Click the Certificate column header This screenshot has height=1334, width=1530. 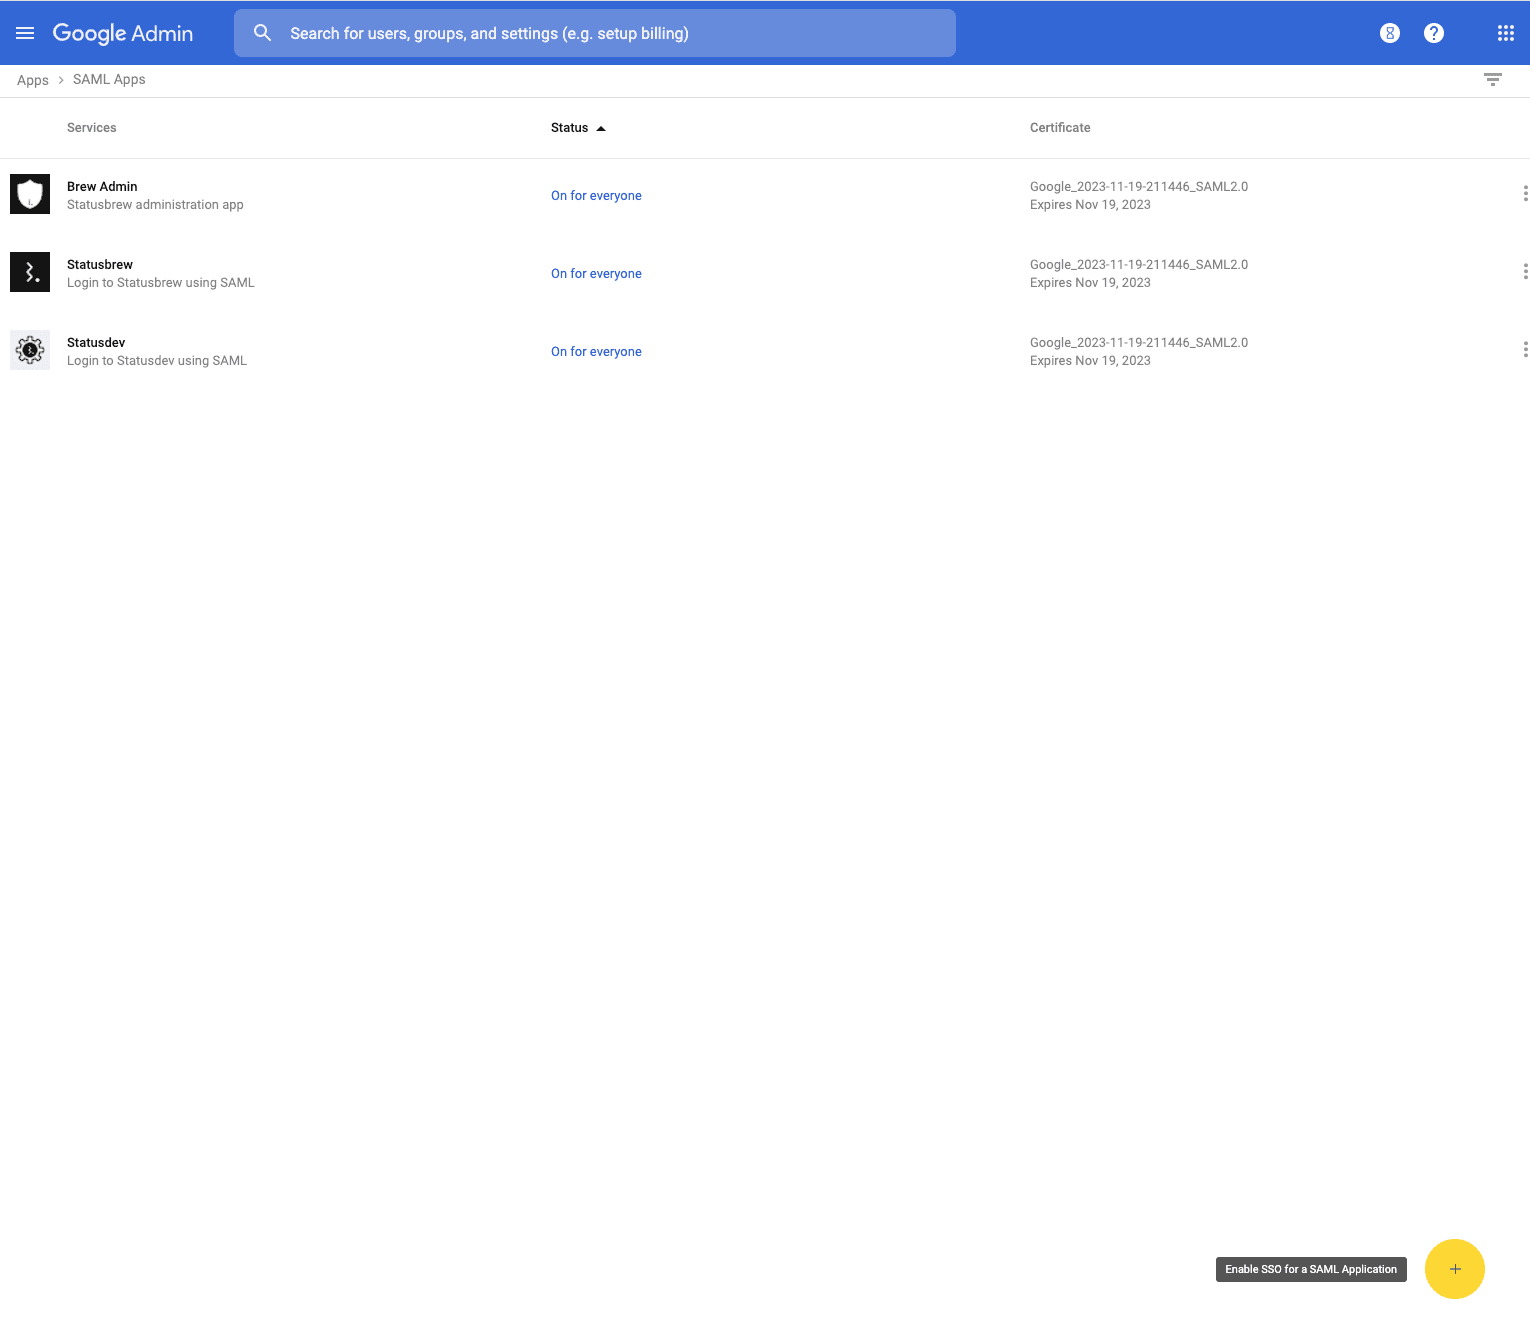point(1060,128)
